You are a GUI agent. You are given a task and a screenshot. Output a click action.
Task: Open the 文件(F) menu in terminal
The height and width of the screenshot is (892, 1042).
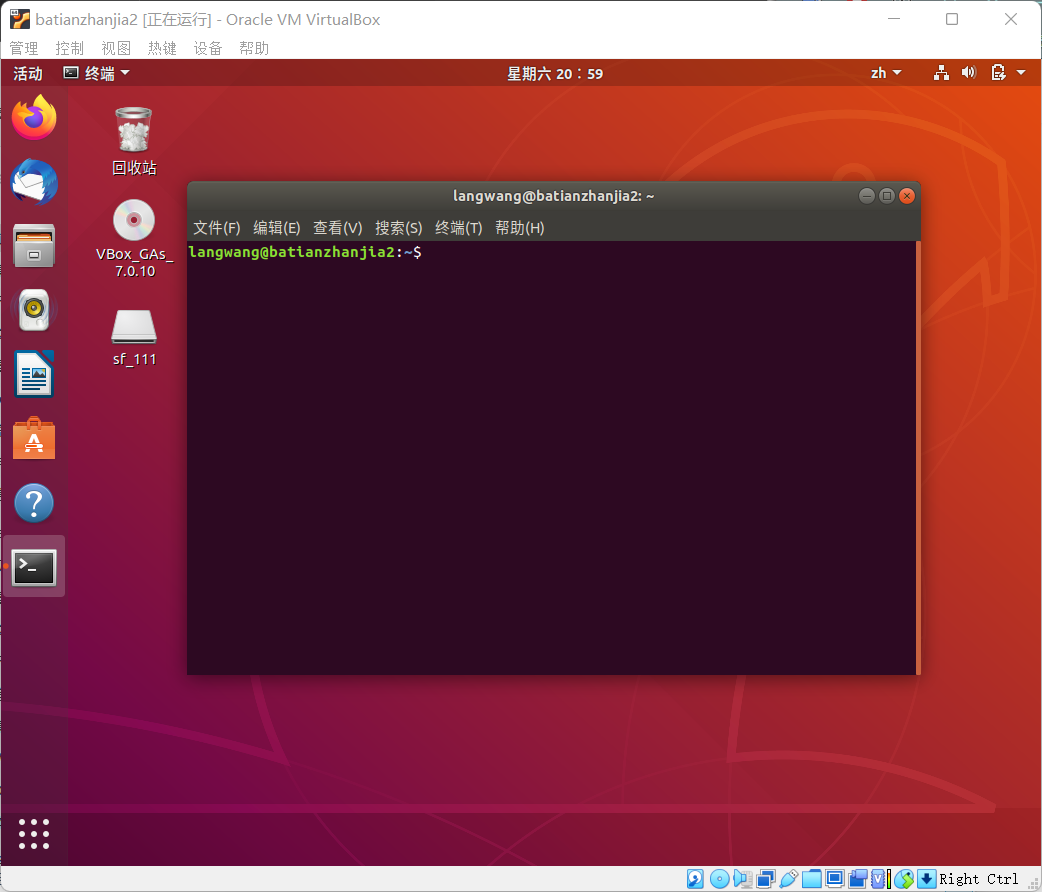(217, 228)
